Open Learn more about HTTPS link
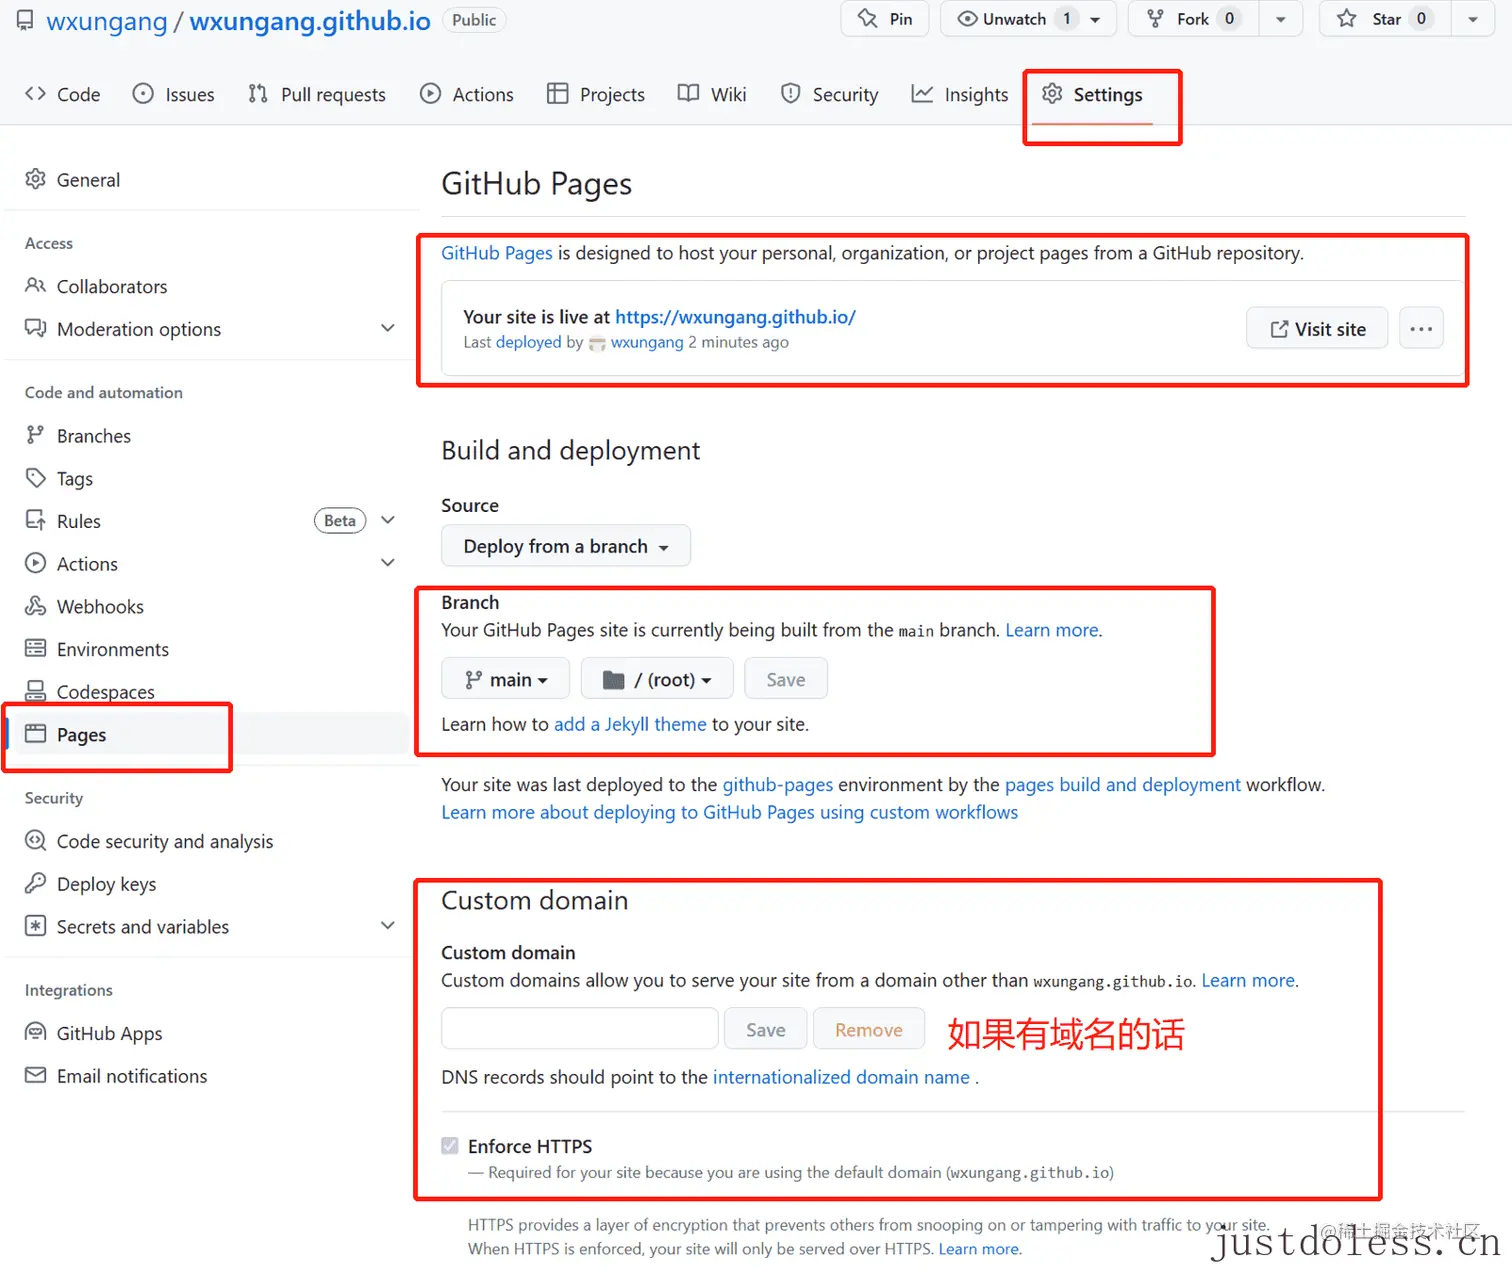Image resolution: width=1512 pixels, height=1273 pixels. tap(979, 1249)
